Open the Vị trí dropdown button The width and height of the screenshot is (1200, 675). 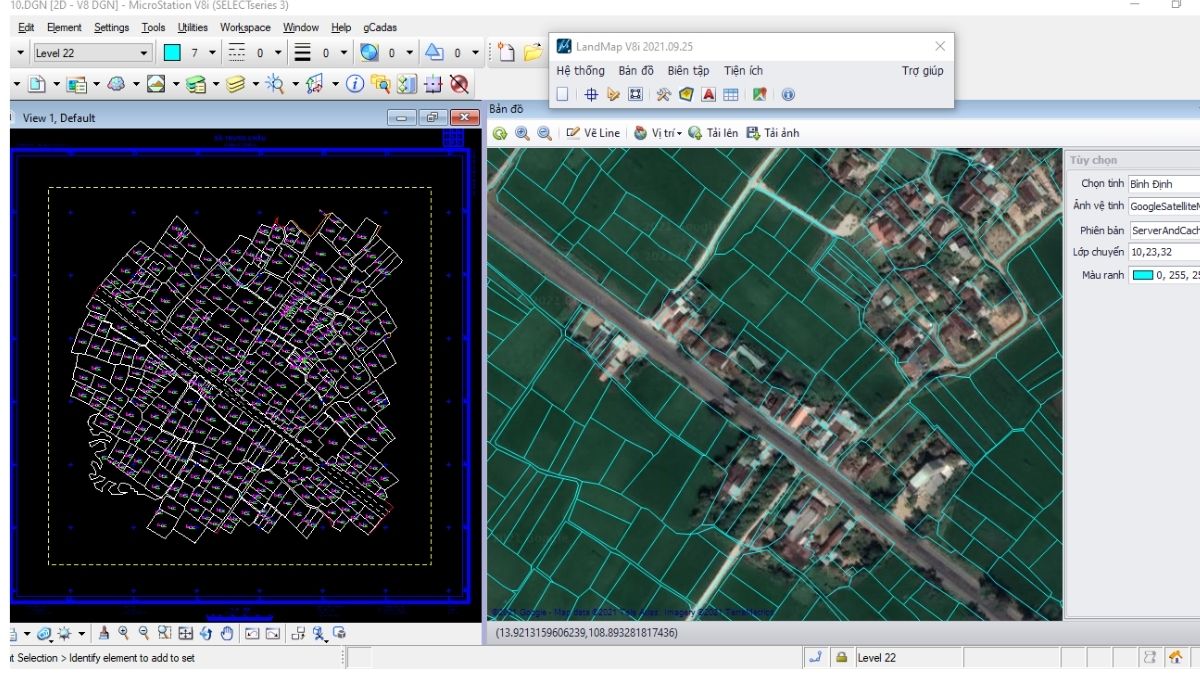(658, 133)
